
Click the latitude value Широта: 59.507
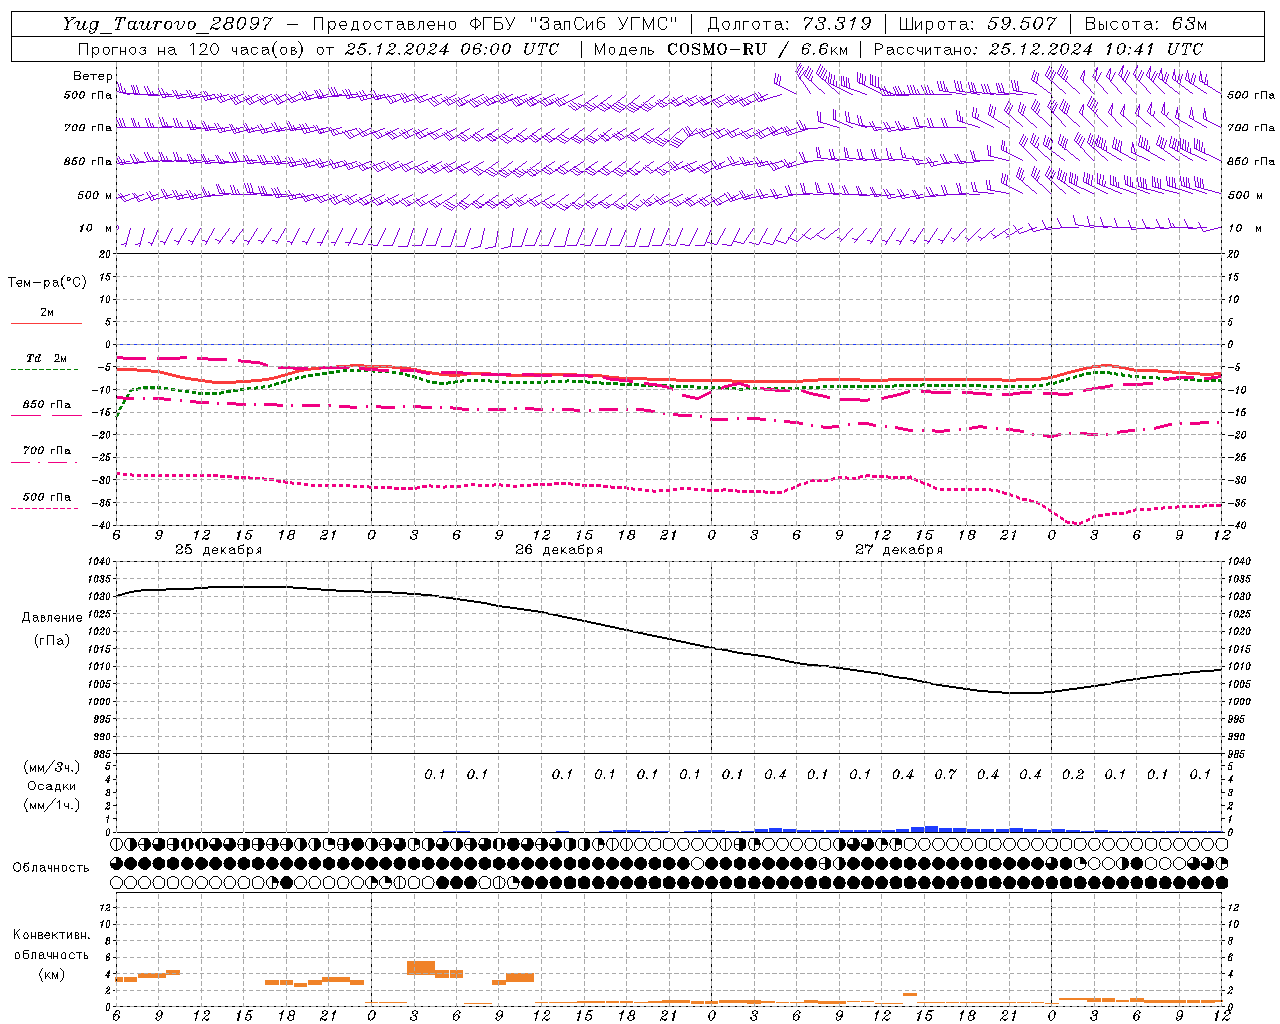[977, 24]
